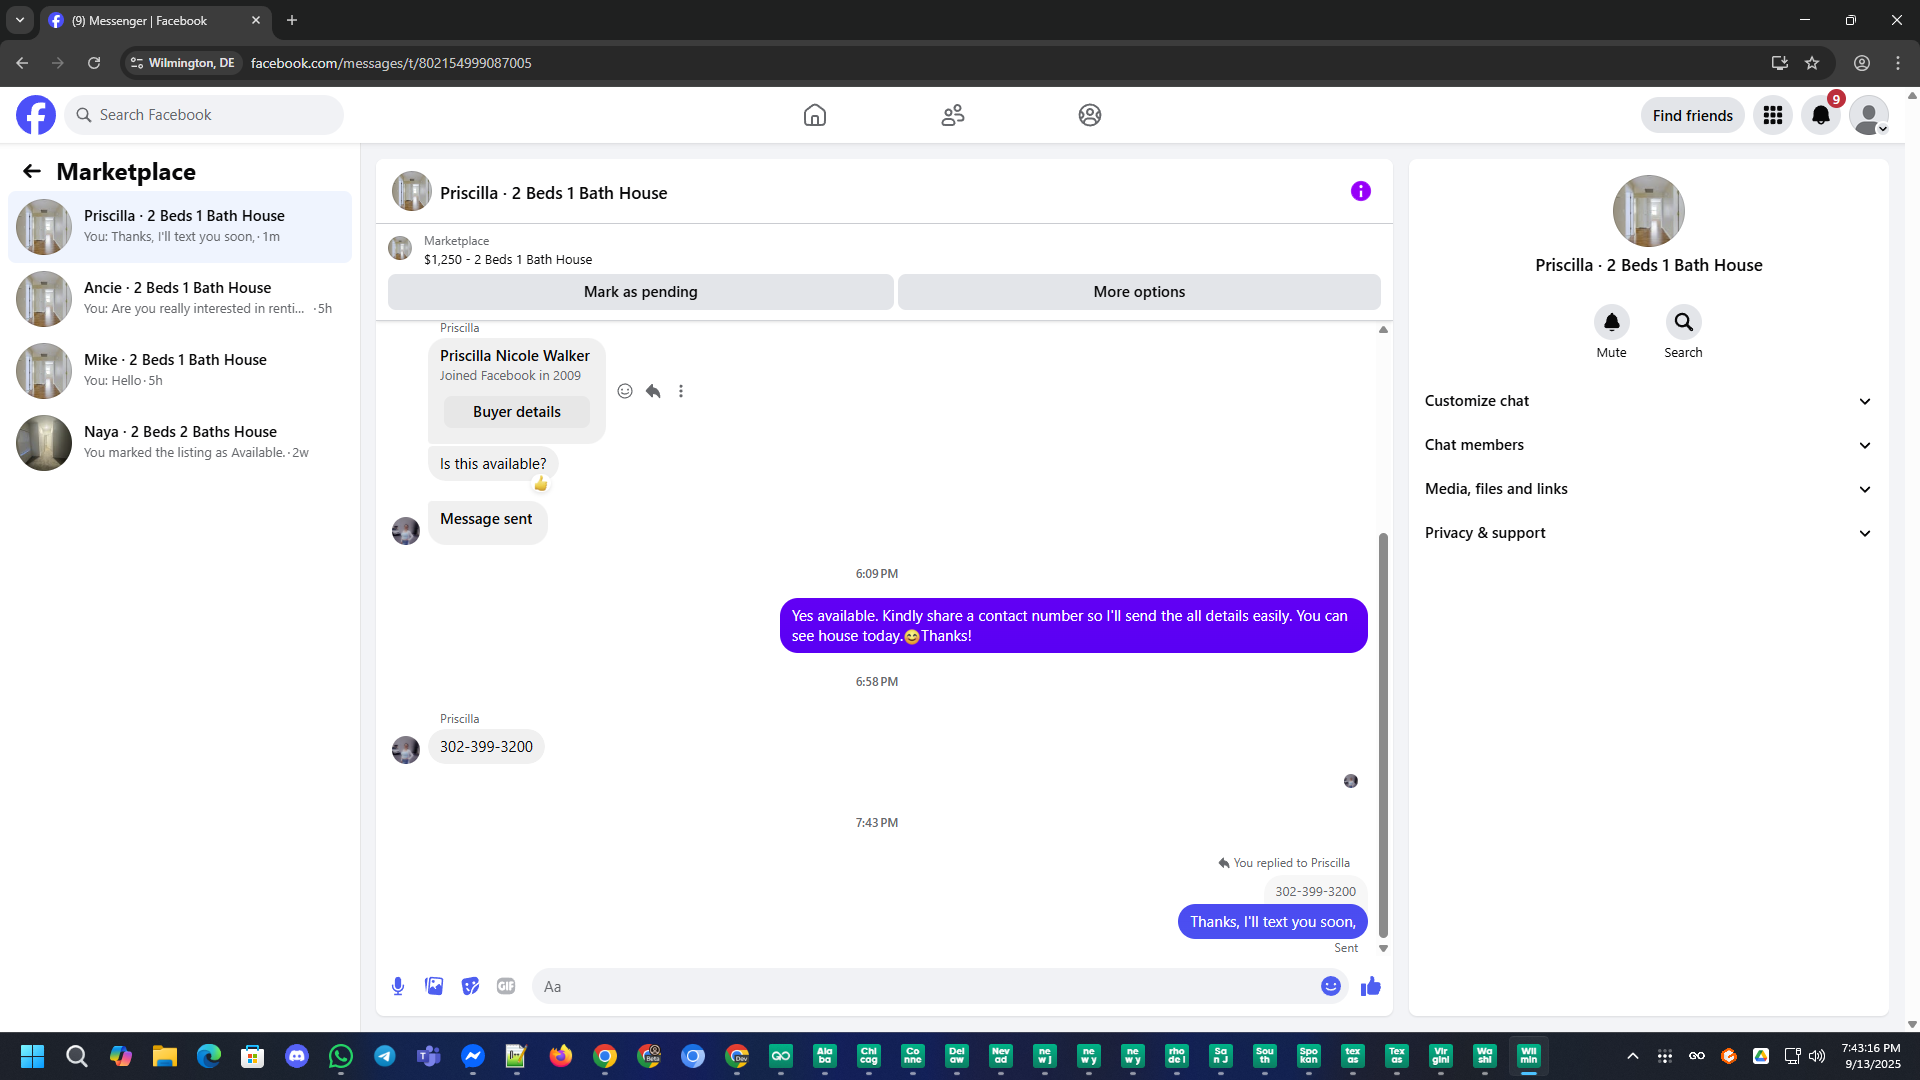The height and width of the screenshot is (1080, 1920).
Task: Click the purple conversation info icon
Action: pos(1360,191)
